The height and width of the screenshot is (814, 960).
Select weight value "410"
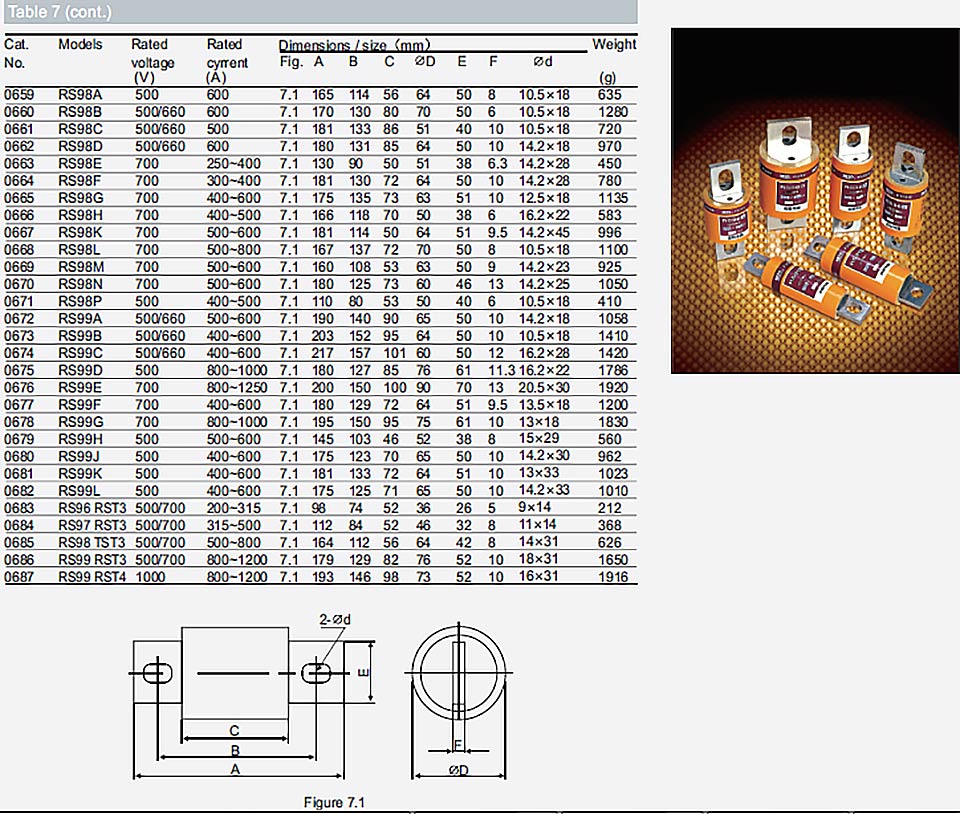pos(609,301)
